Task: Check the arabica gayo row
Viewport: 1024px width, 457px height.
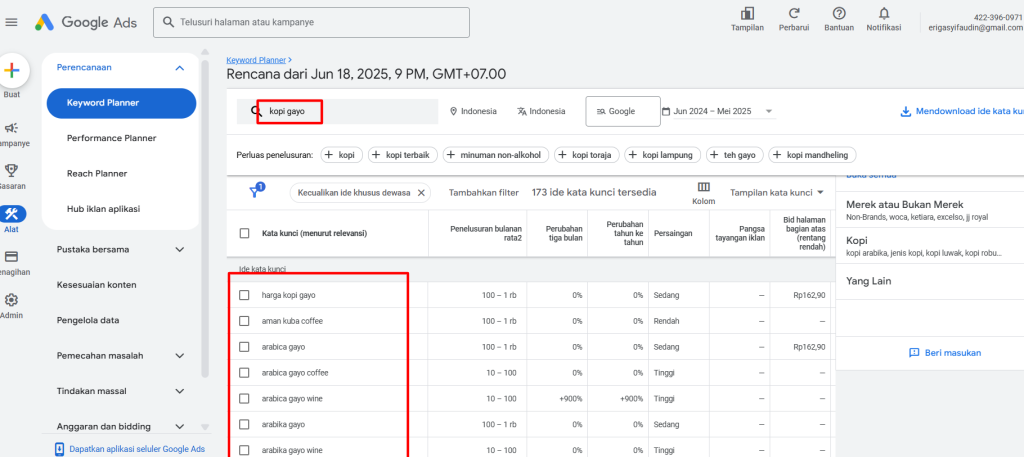Action: [244, 347]
